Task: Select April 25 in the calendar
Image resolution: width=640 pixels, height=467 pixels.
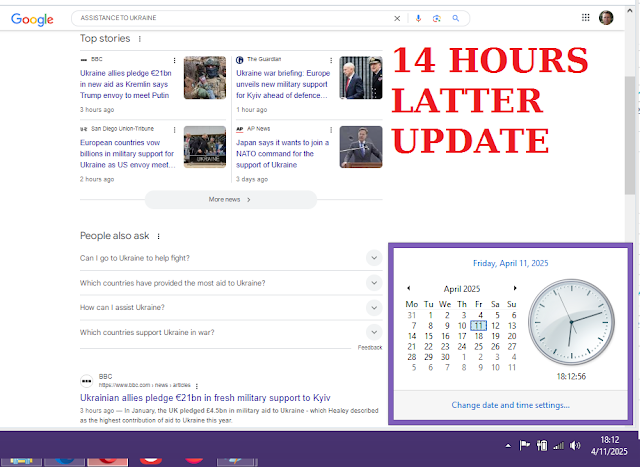Action: [478, 347]
